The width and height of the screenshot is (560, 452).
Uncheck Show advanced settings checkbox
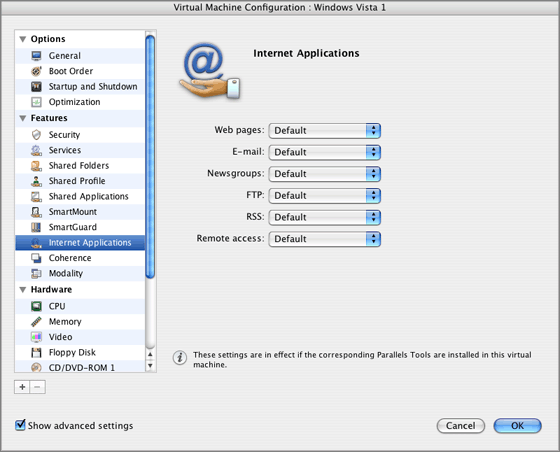[20, 425]
